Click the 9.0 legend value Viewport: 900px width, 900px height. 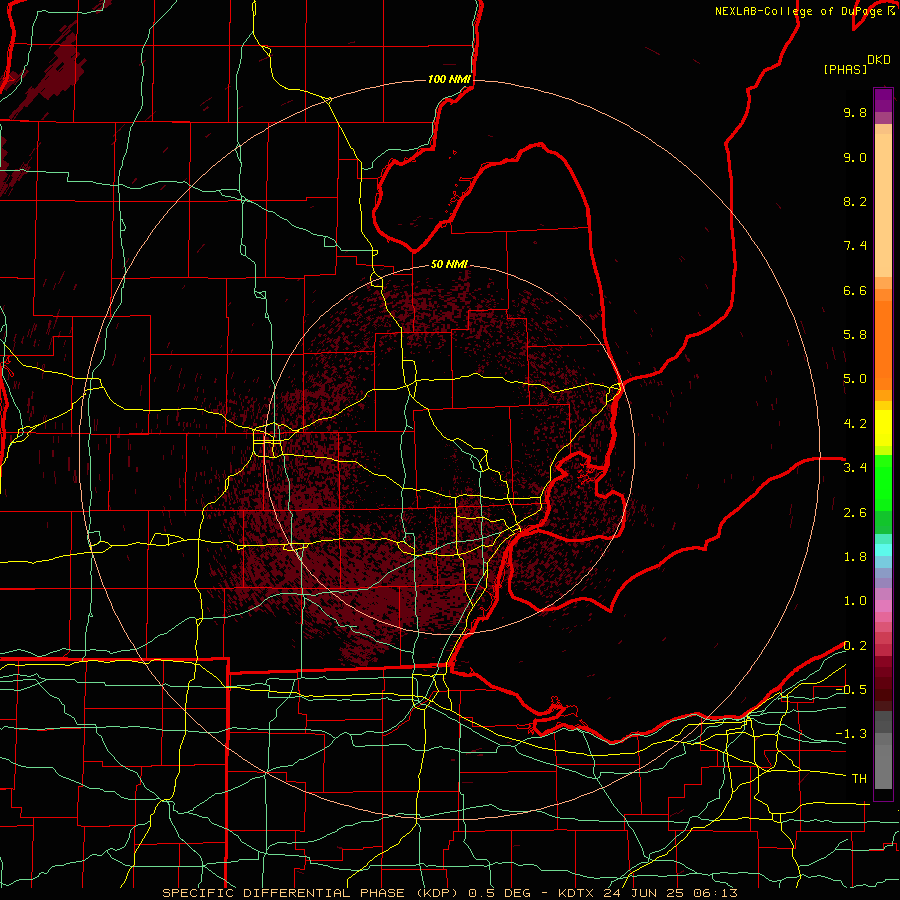coord(855,157)
